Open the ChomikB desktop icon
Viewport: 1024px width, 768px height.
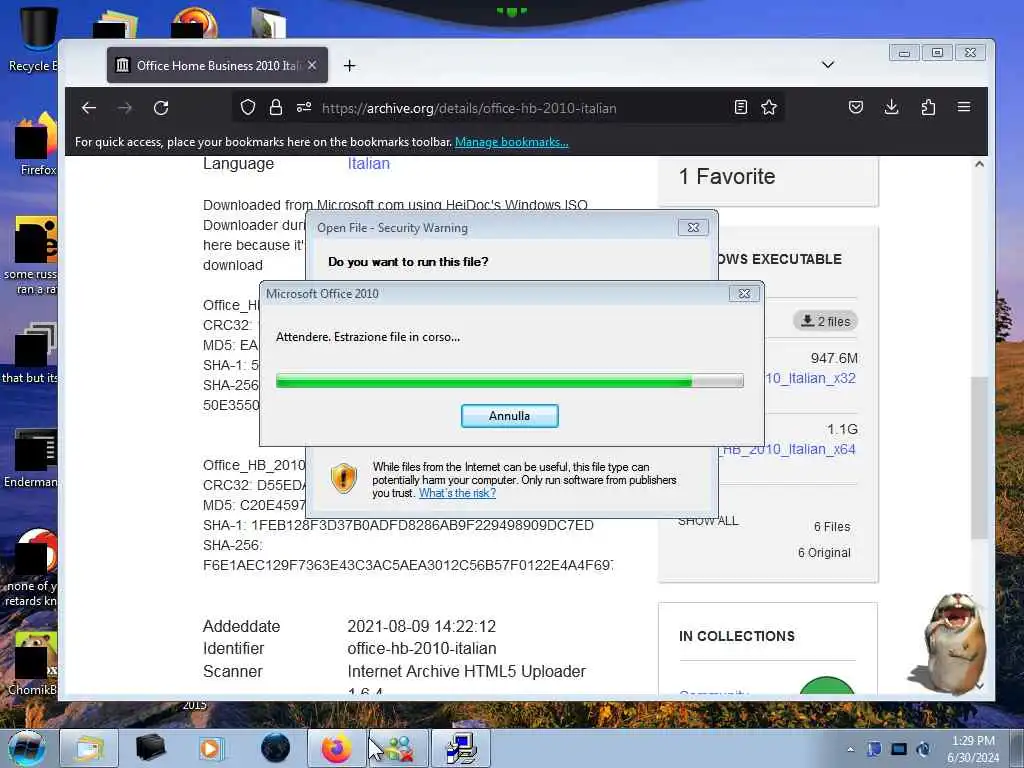[x=33, y=662]
